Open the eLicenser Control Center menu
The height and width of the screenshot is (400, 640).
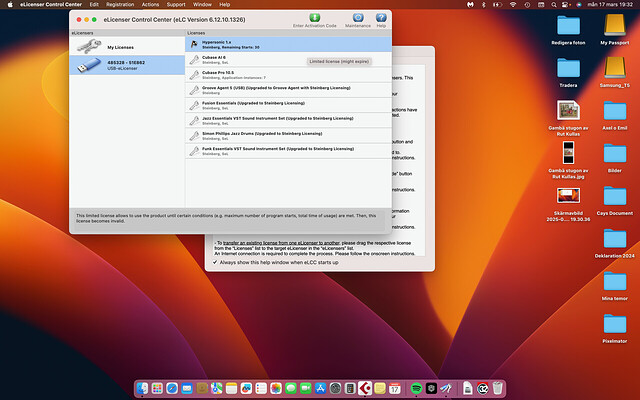coord(51,4)
